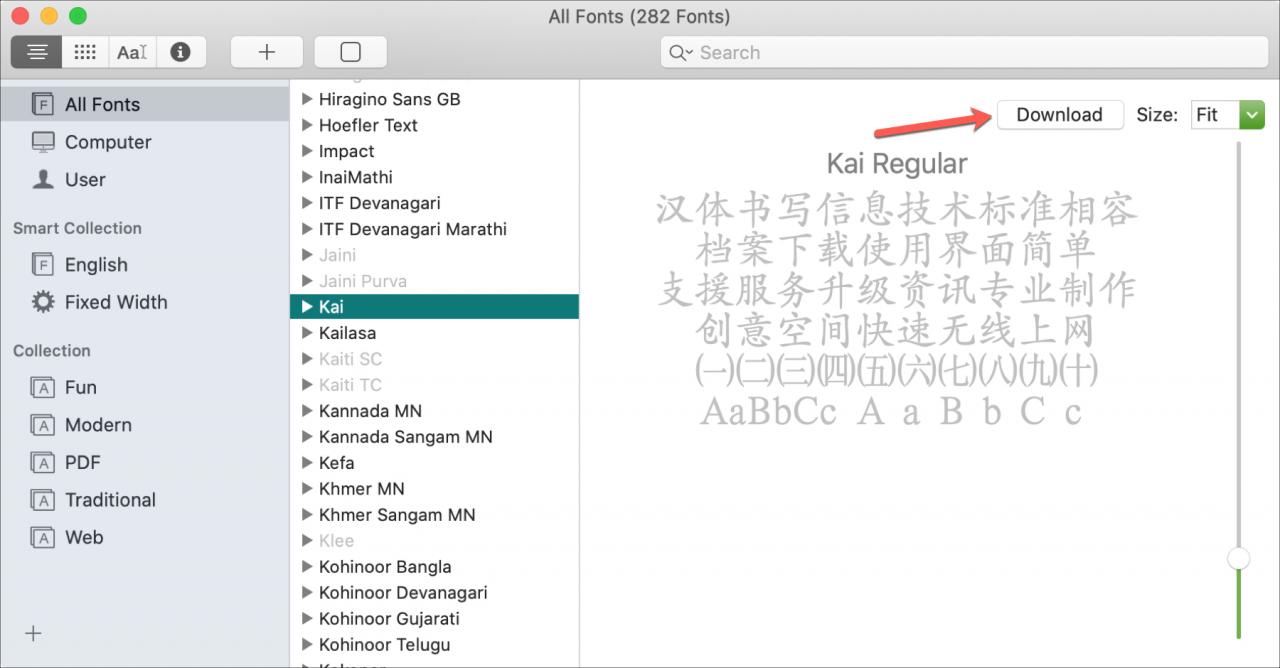Screen dimensions: 1280x668
Task: Add a new collection with bottom plus icon
Action: 33,633
